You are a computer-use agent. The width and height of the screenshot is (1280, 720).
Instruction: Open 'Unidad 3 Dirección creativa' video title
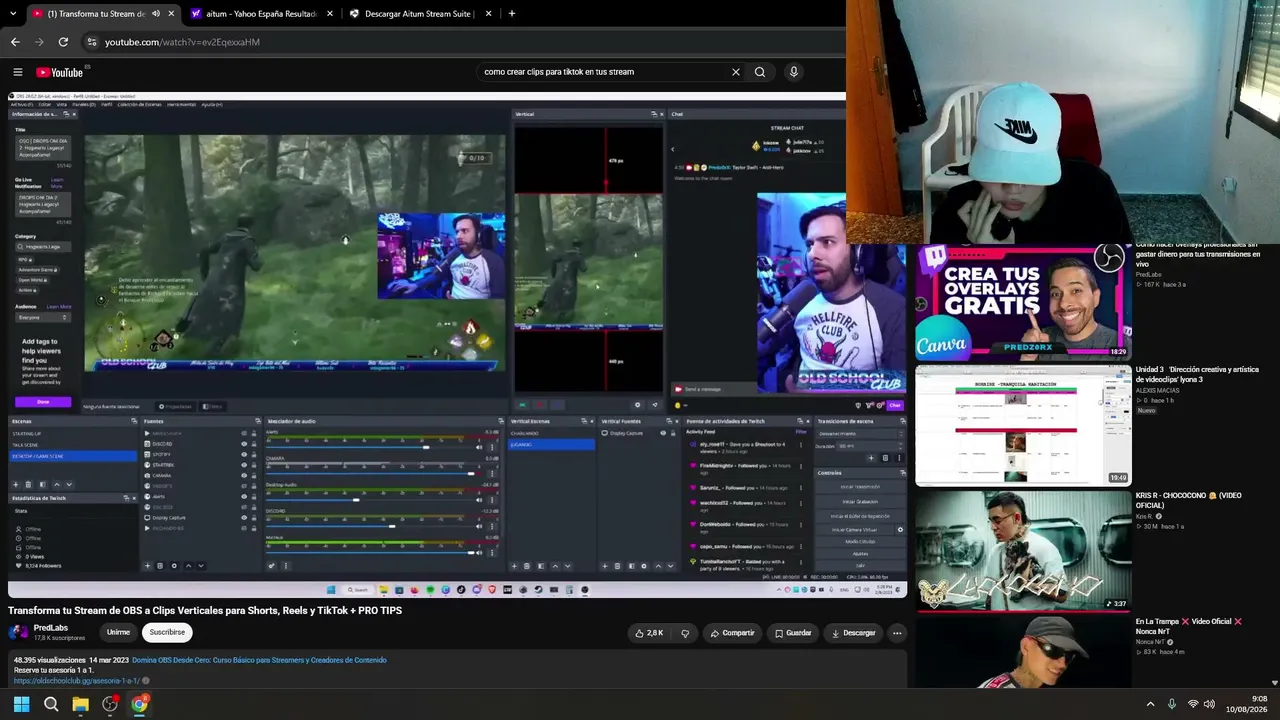(1197, 374)
